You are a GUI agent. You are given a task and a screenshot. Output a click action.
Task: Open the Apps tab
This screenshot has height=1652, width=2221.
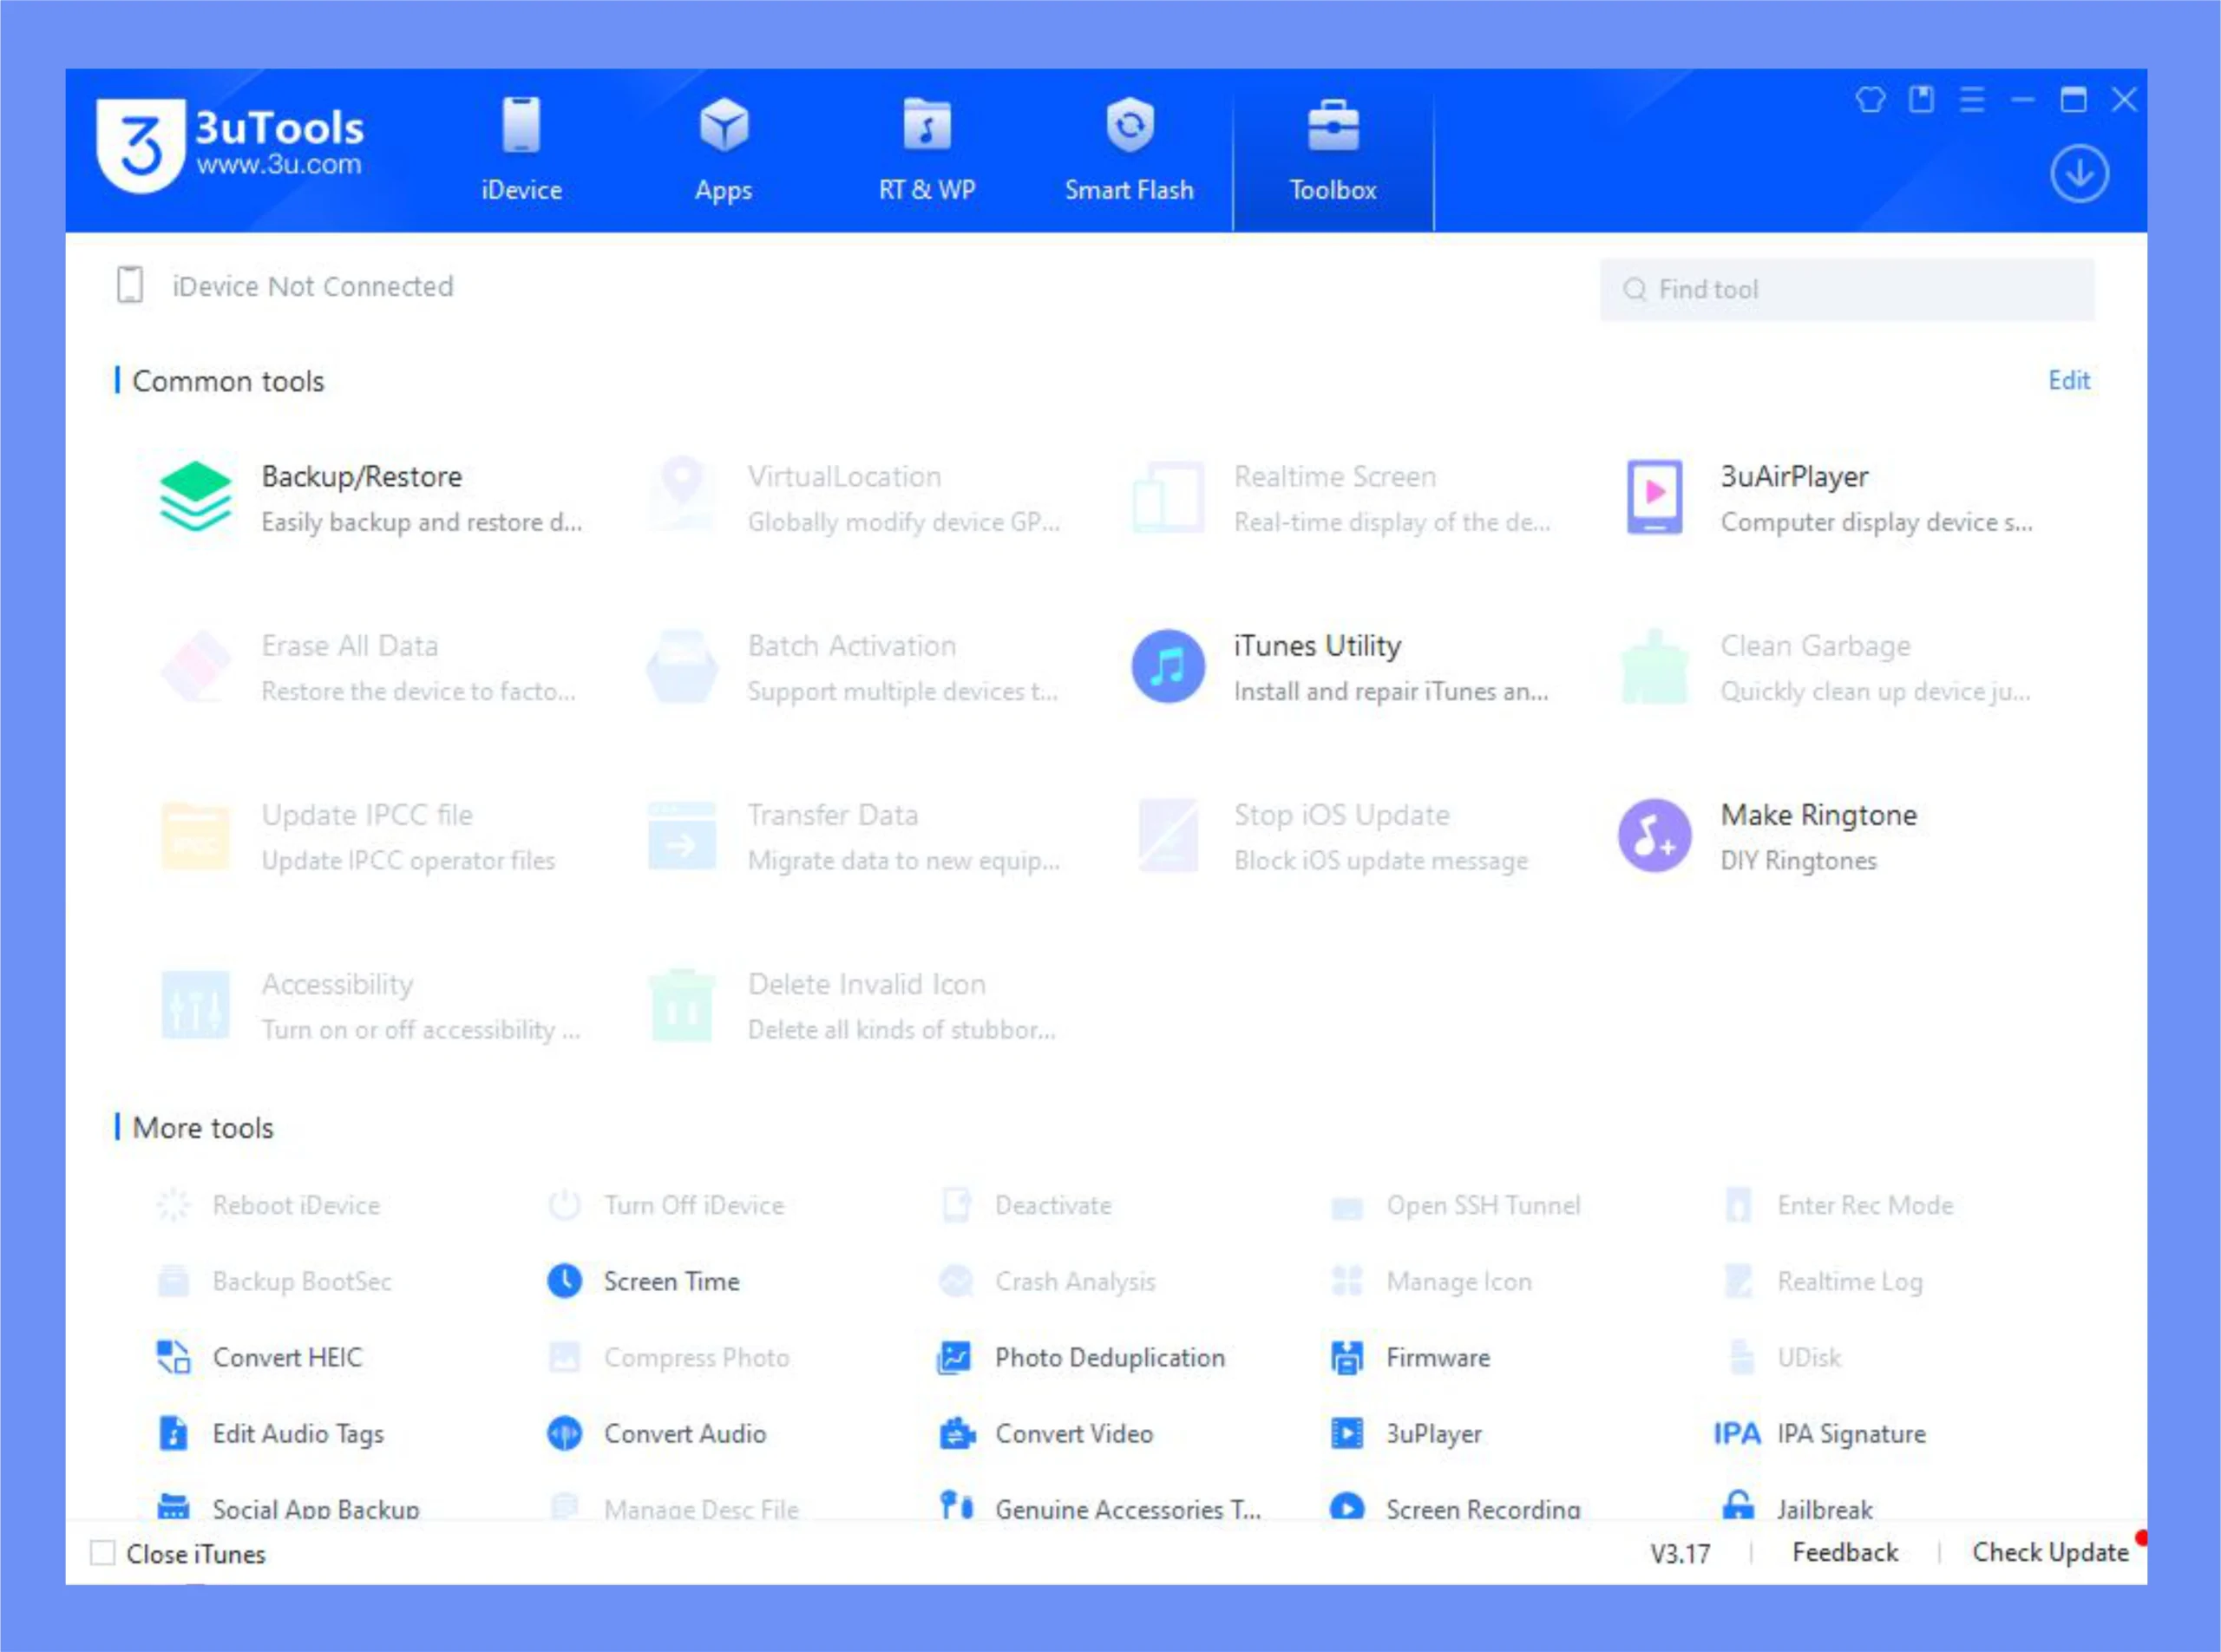[723, 150]
